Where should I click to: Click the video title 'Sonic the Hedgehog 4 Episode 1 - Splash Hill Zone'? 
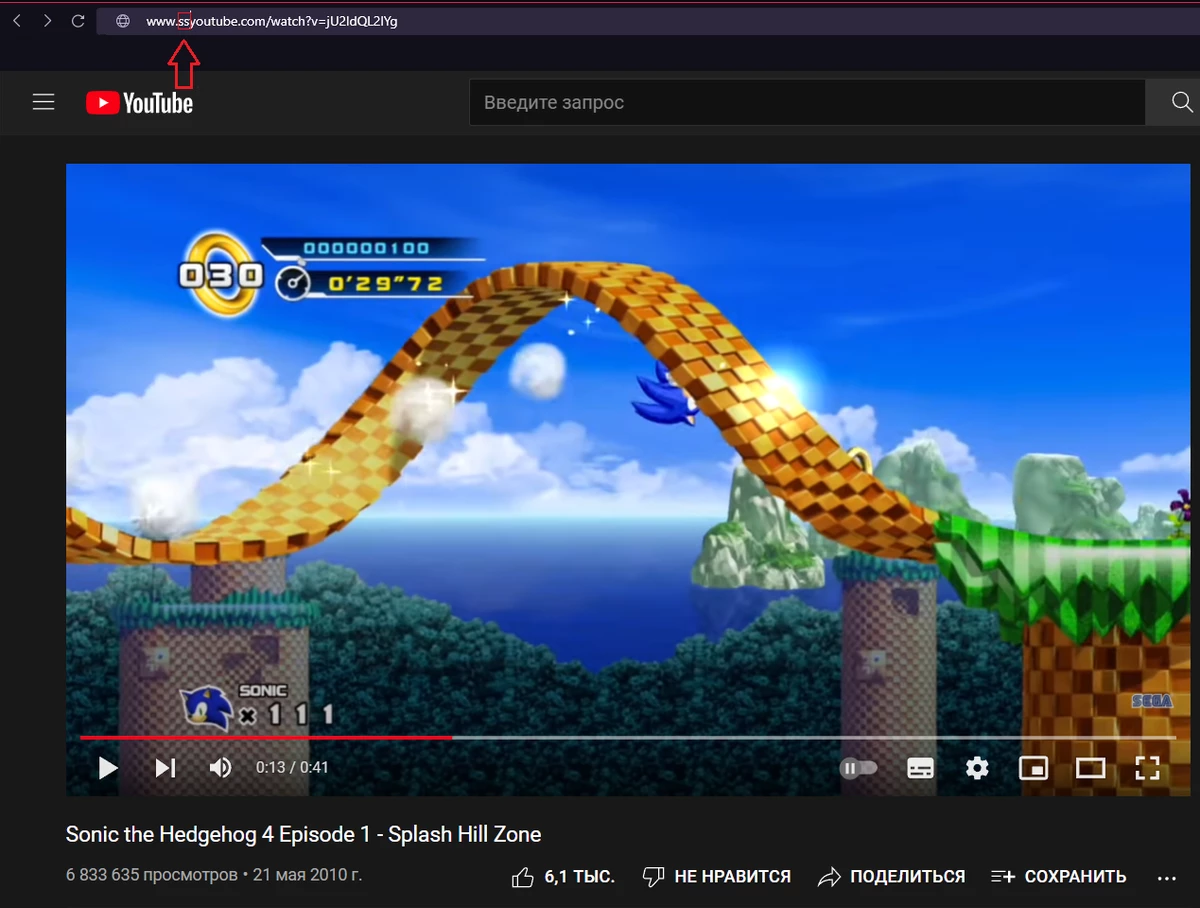pos(304,834)
